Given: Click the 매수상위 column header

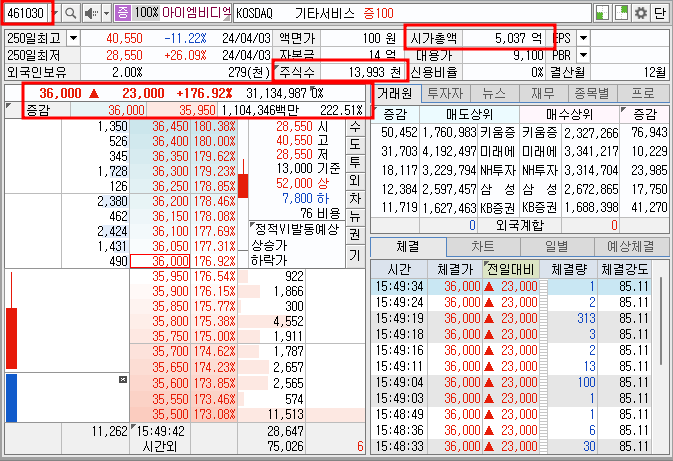Looking at the screenshot, I should tap(569, 114).
